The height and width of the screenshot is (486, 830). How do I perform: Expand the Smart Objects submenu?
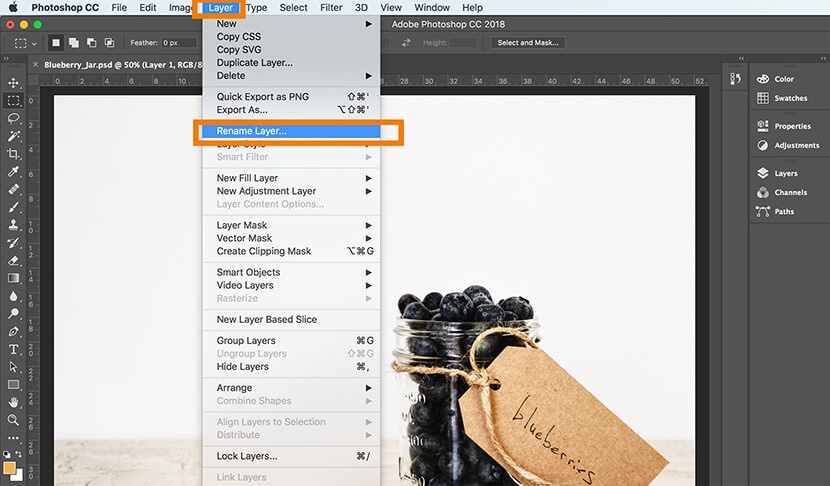[x=290, y=272]
